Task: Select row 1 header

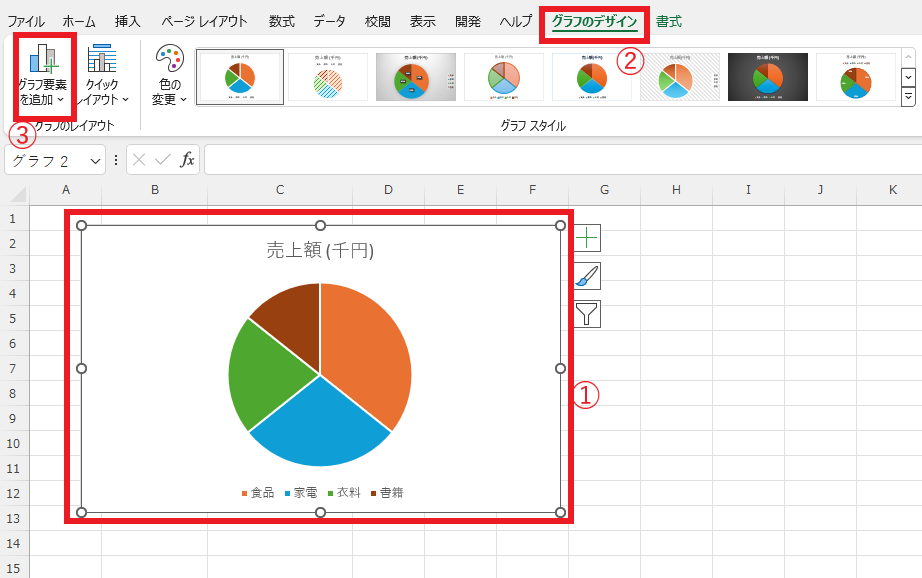Action: tap(13, 219)
